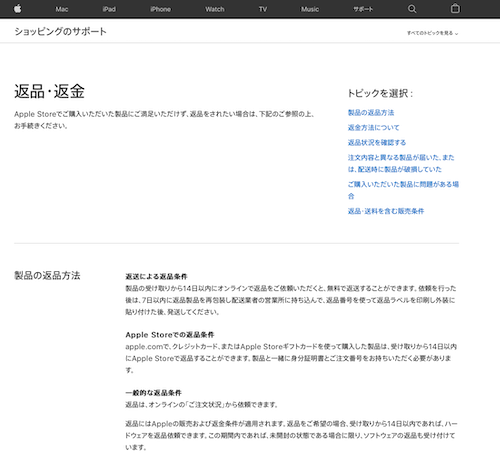Click the text 返品は、オンラインの「ご注文状況」から依頼できます
500x461 pixels.
[x=201, y=405]
